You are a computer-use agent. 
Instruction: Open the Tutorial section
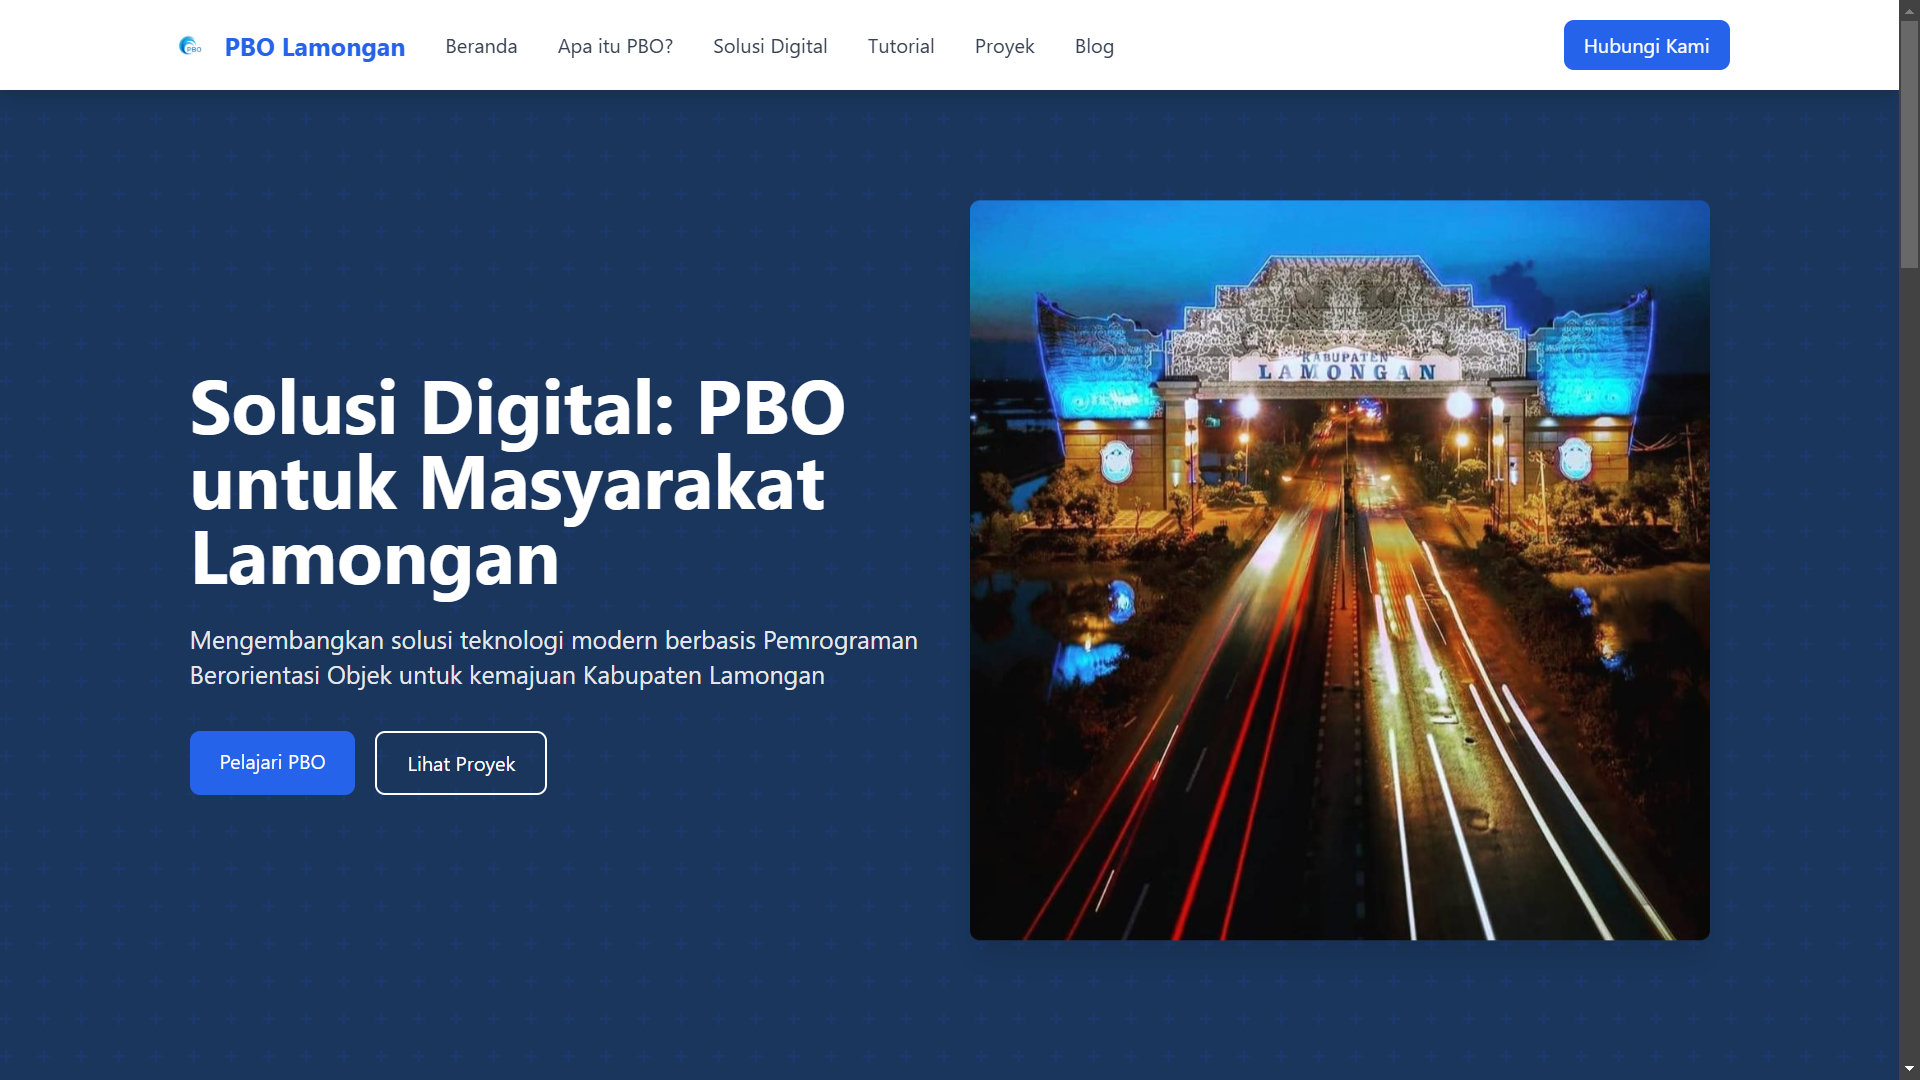(900, 46)
